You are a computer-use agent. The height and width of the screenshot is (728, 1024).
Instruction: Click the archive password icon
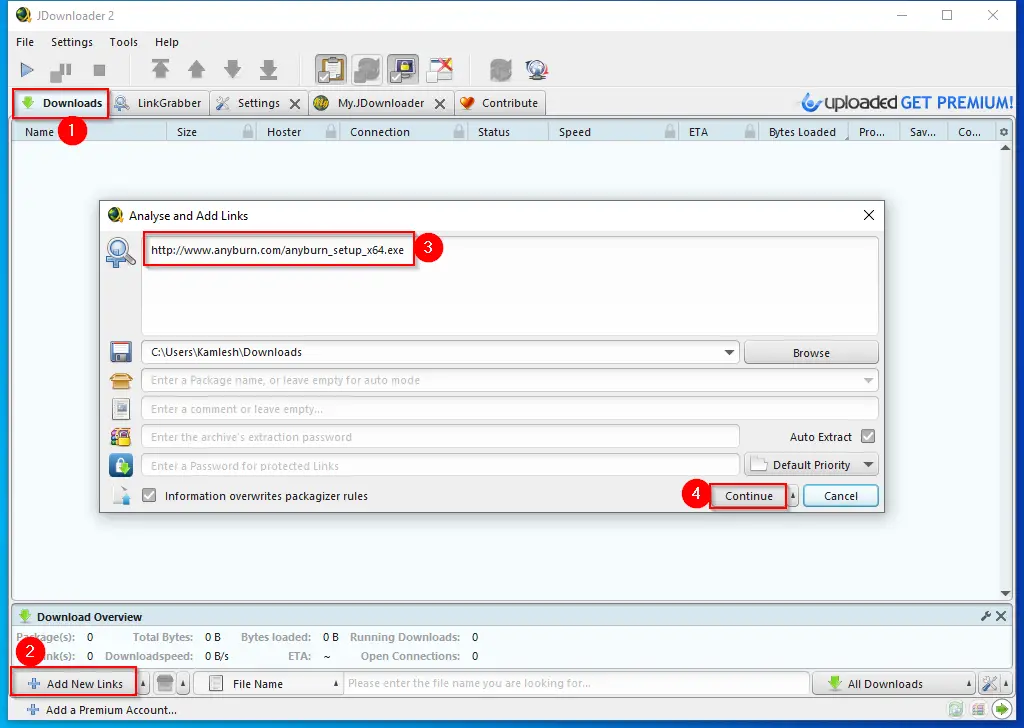click(121, 437)
